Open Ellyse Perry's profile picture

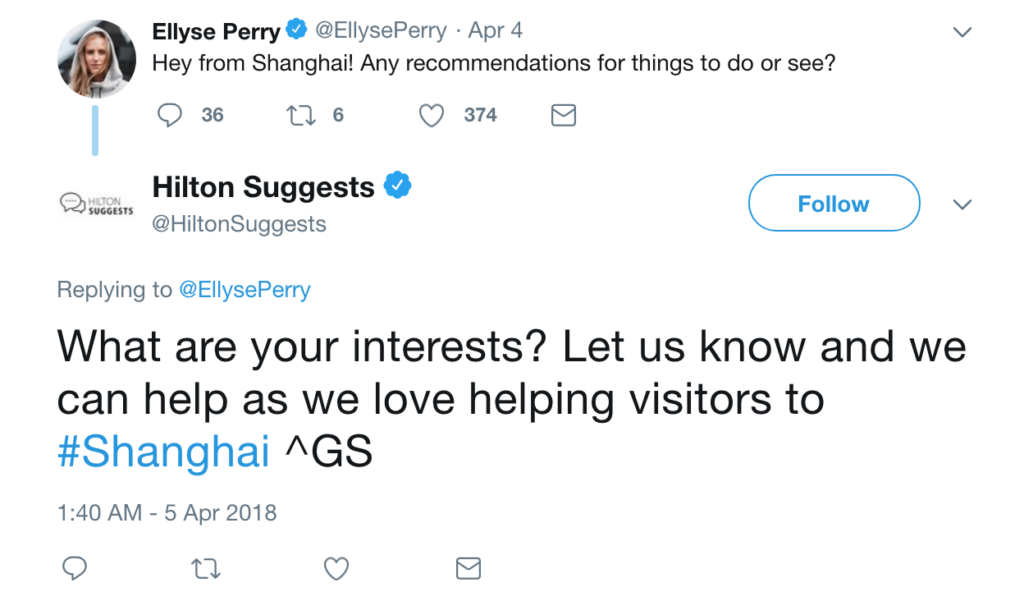tap(96, 58)
